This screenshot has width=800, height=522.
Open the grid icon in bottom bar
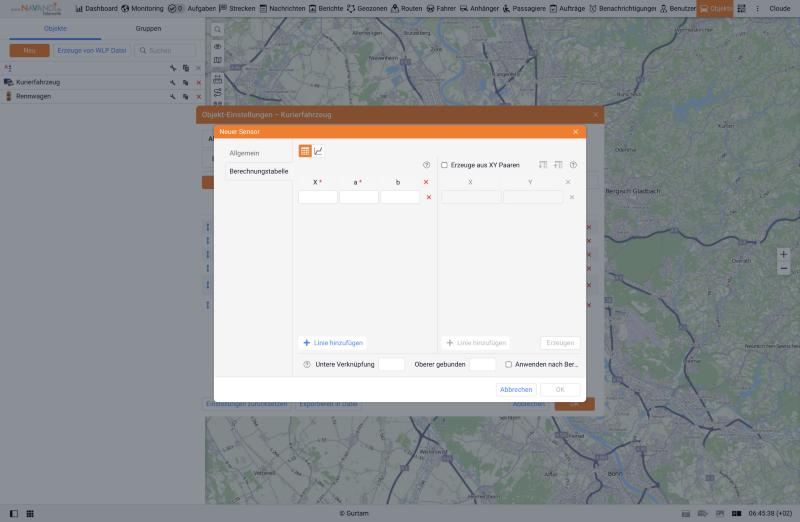pos(30,513)
